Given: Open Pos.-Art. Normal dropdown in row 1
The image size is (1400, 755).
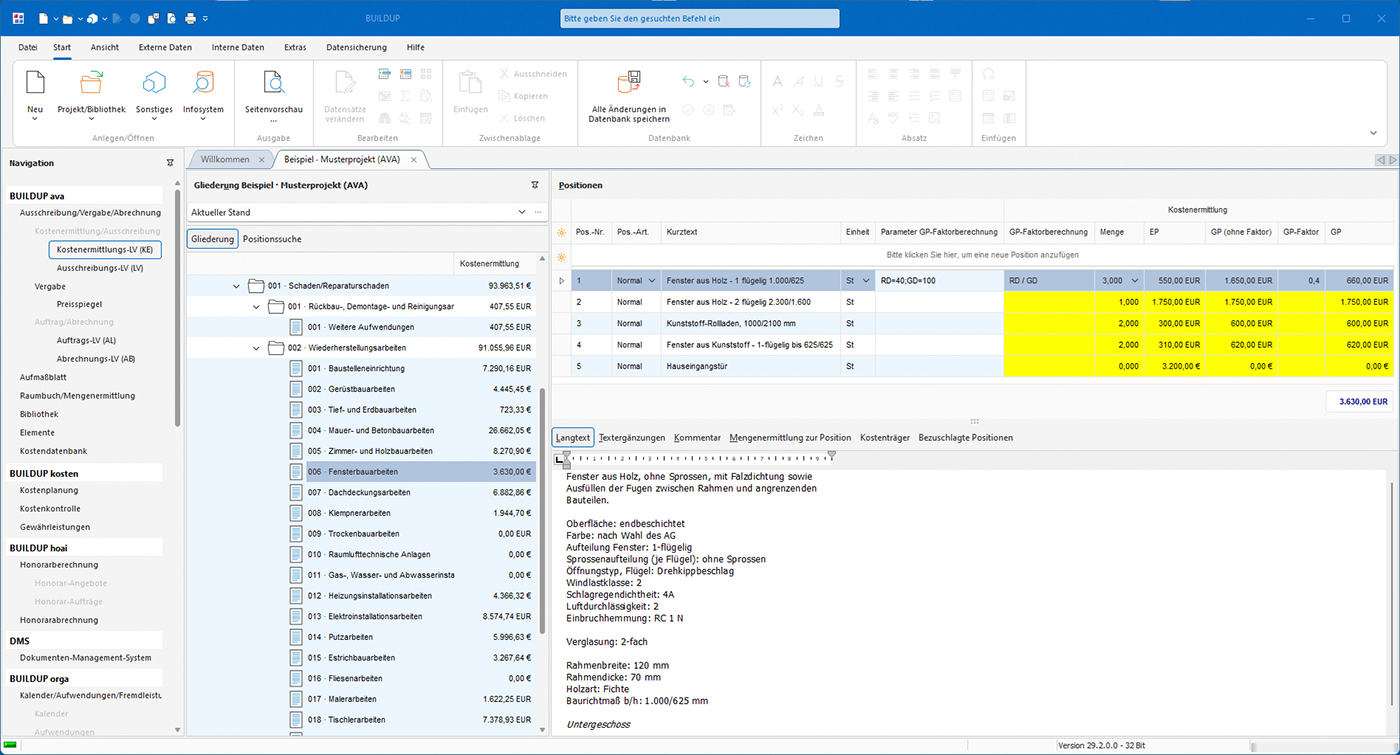Looking at the screenshot, I should tap(652, 281).
